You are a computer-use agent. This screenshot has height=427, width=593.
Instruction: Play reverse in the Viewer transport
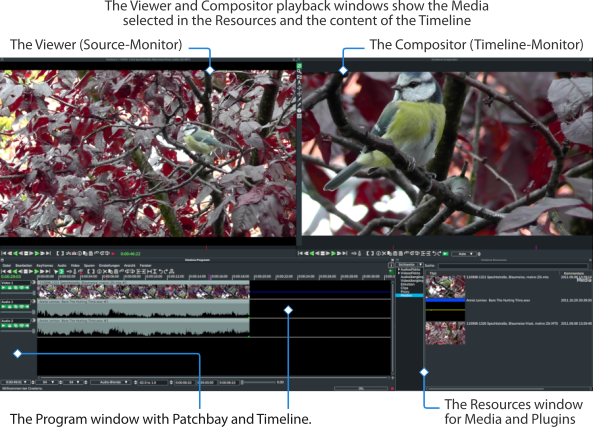[15, 254]
